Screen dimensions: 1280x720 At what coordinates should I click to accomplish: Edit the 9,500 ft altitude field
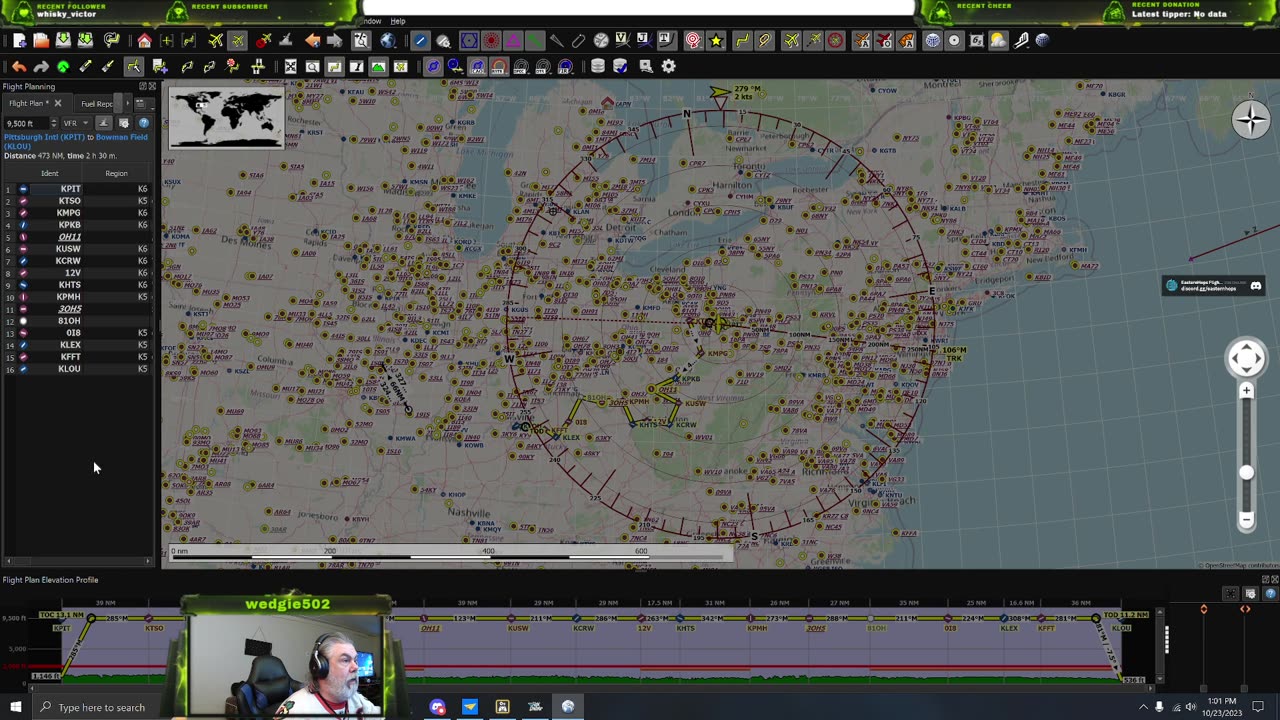click(25, 123)
